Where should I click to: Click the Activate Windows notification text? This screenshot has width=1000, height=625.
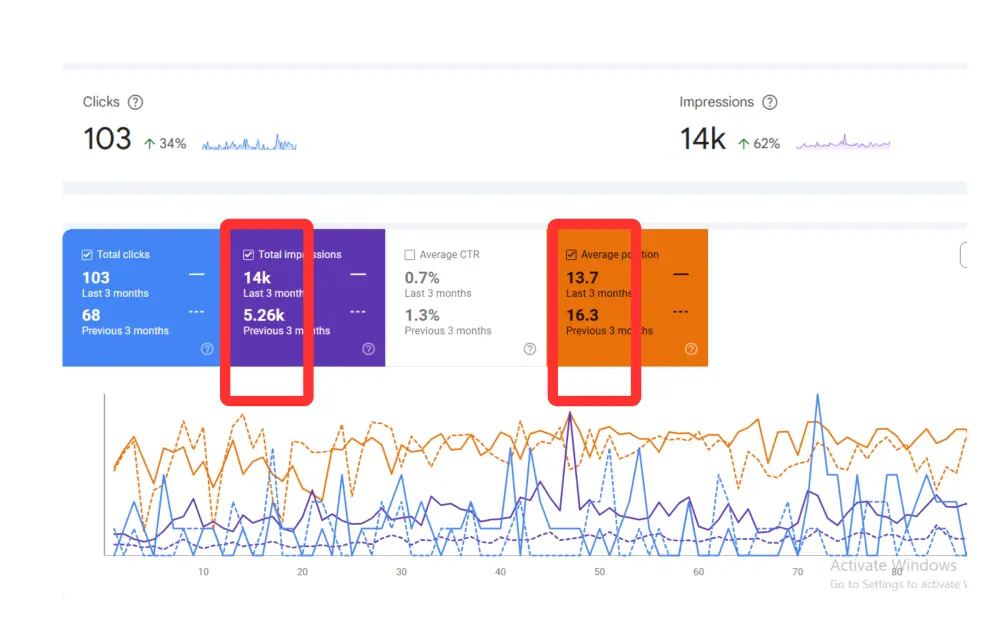[x=893, y=565]
